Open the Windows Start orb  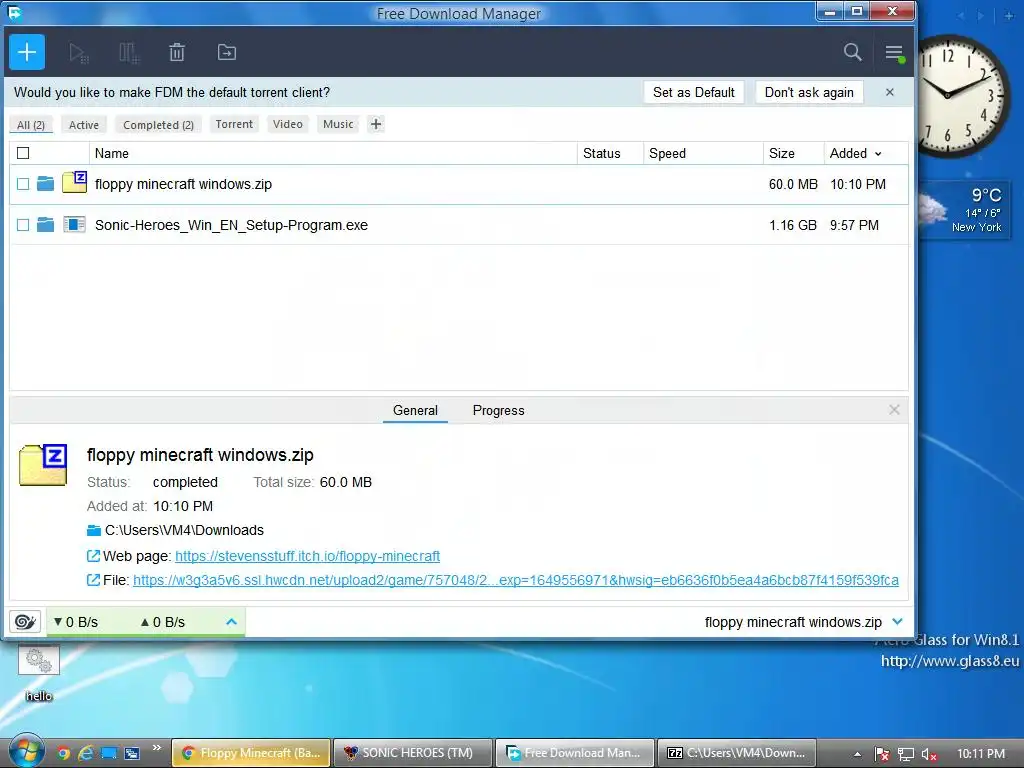(26, 751)
